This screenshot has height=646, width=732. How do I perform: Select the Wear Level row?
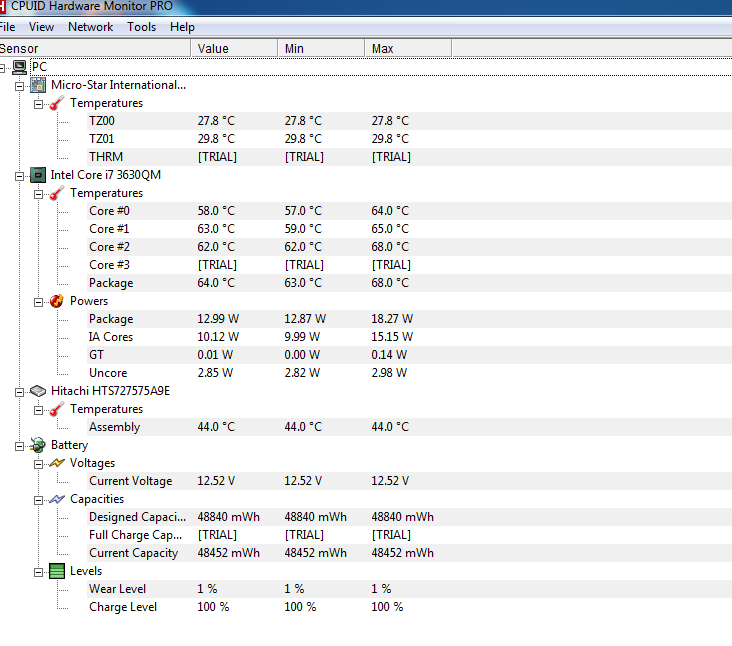[409, 589]
